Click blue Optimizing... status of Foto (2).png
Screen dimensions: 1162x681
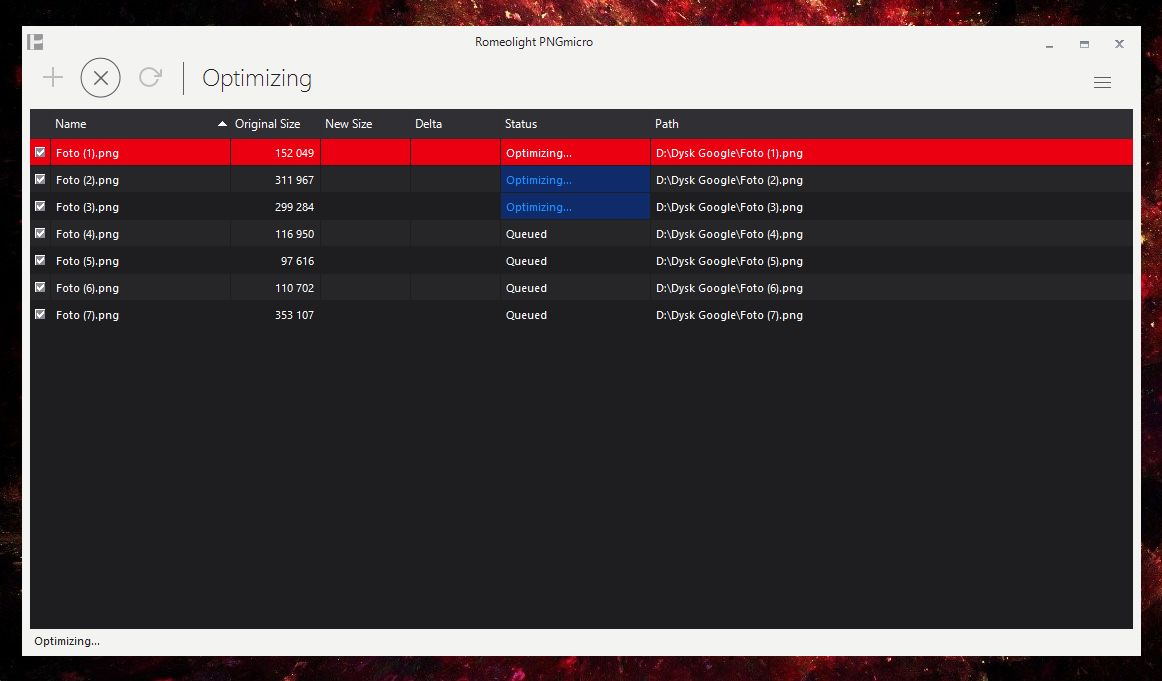(539, 180)
